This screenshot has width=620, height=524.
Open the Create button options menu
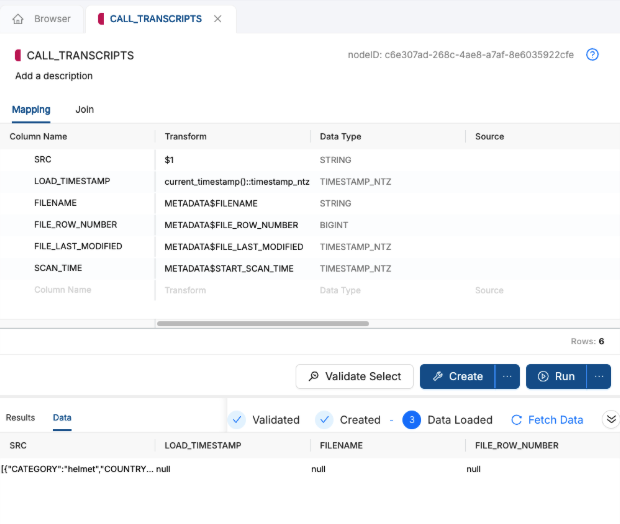click(x=508, y=377)
